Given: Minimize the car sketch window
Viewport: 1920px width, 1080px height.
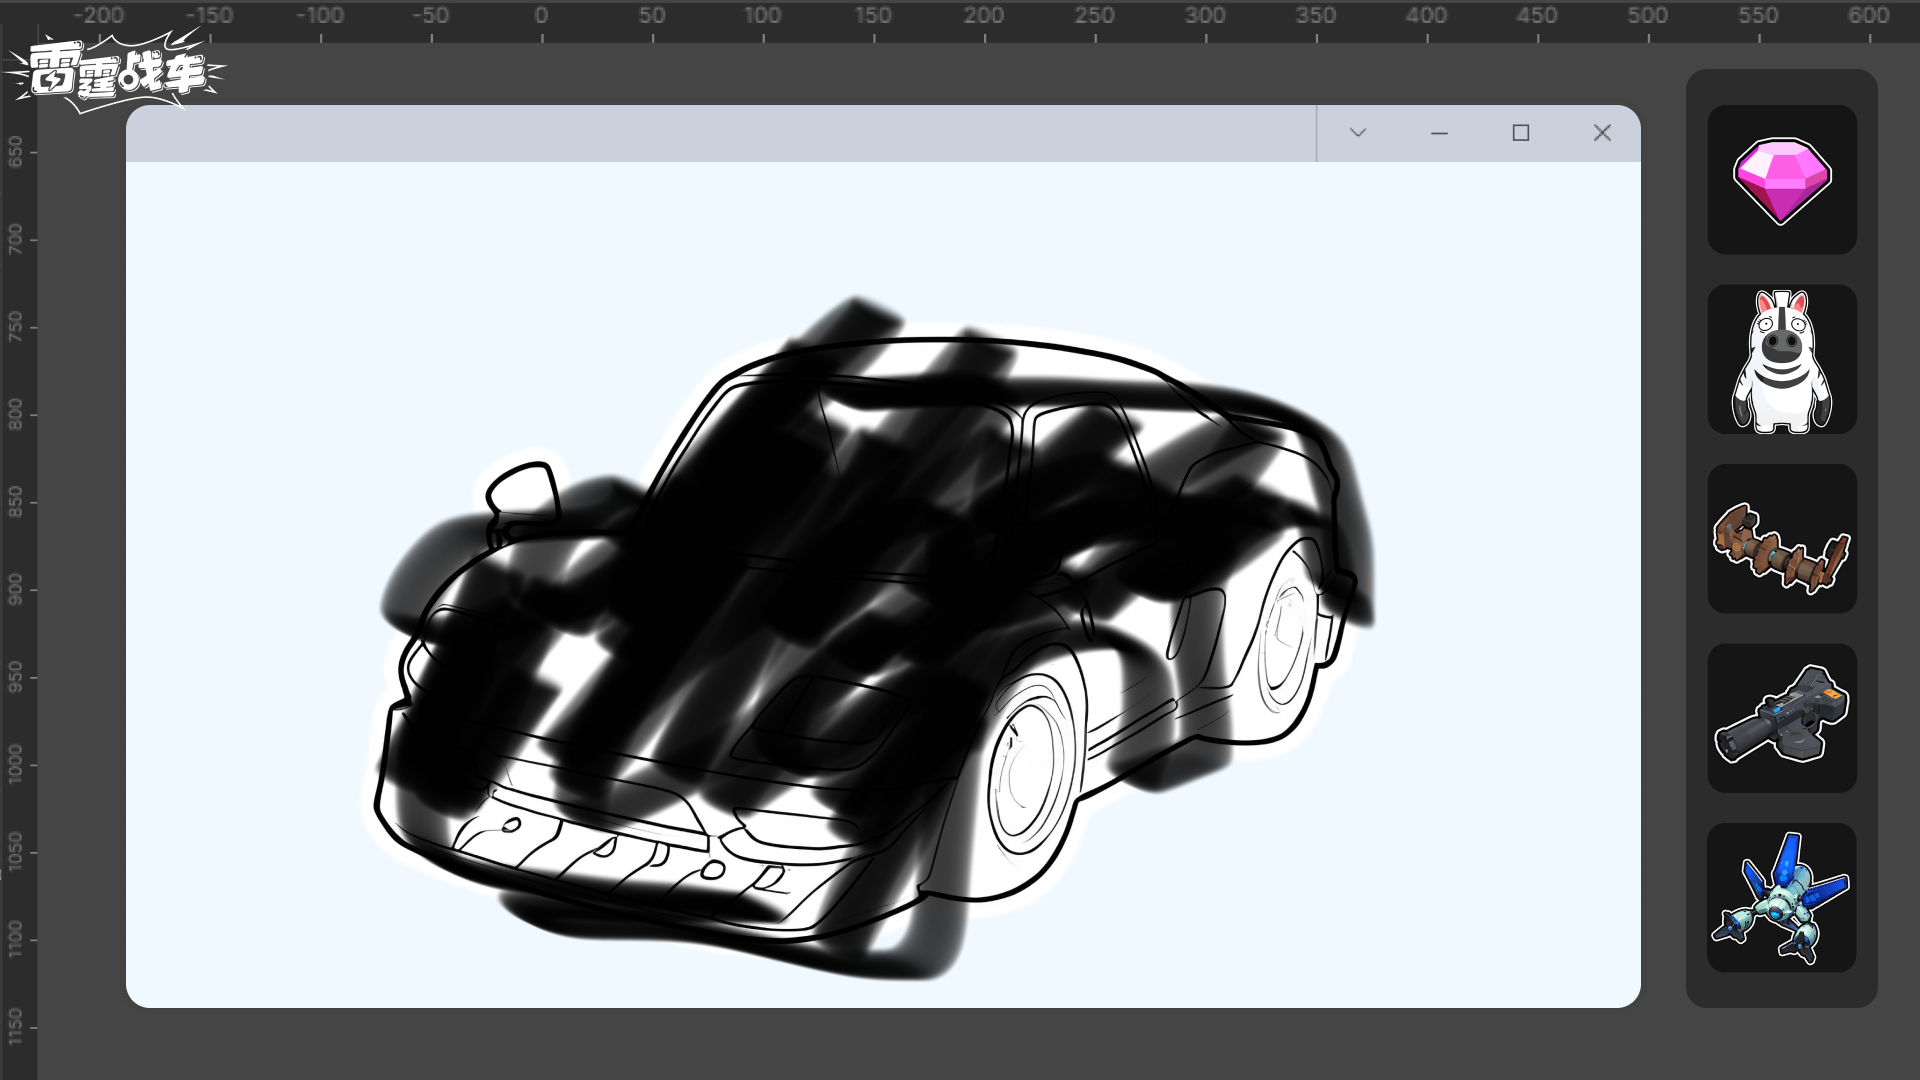Looking at the screenshot, I should coord(1439,133).
